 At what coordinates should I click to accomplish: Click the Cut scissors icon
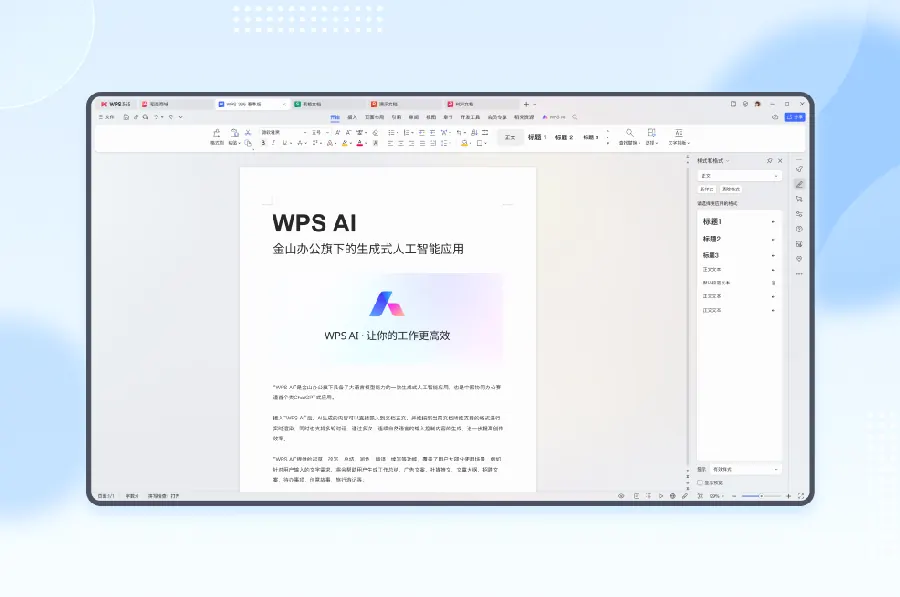pyautogui.click(x=248, y=133)
